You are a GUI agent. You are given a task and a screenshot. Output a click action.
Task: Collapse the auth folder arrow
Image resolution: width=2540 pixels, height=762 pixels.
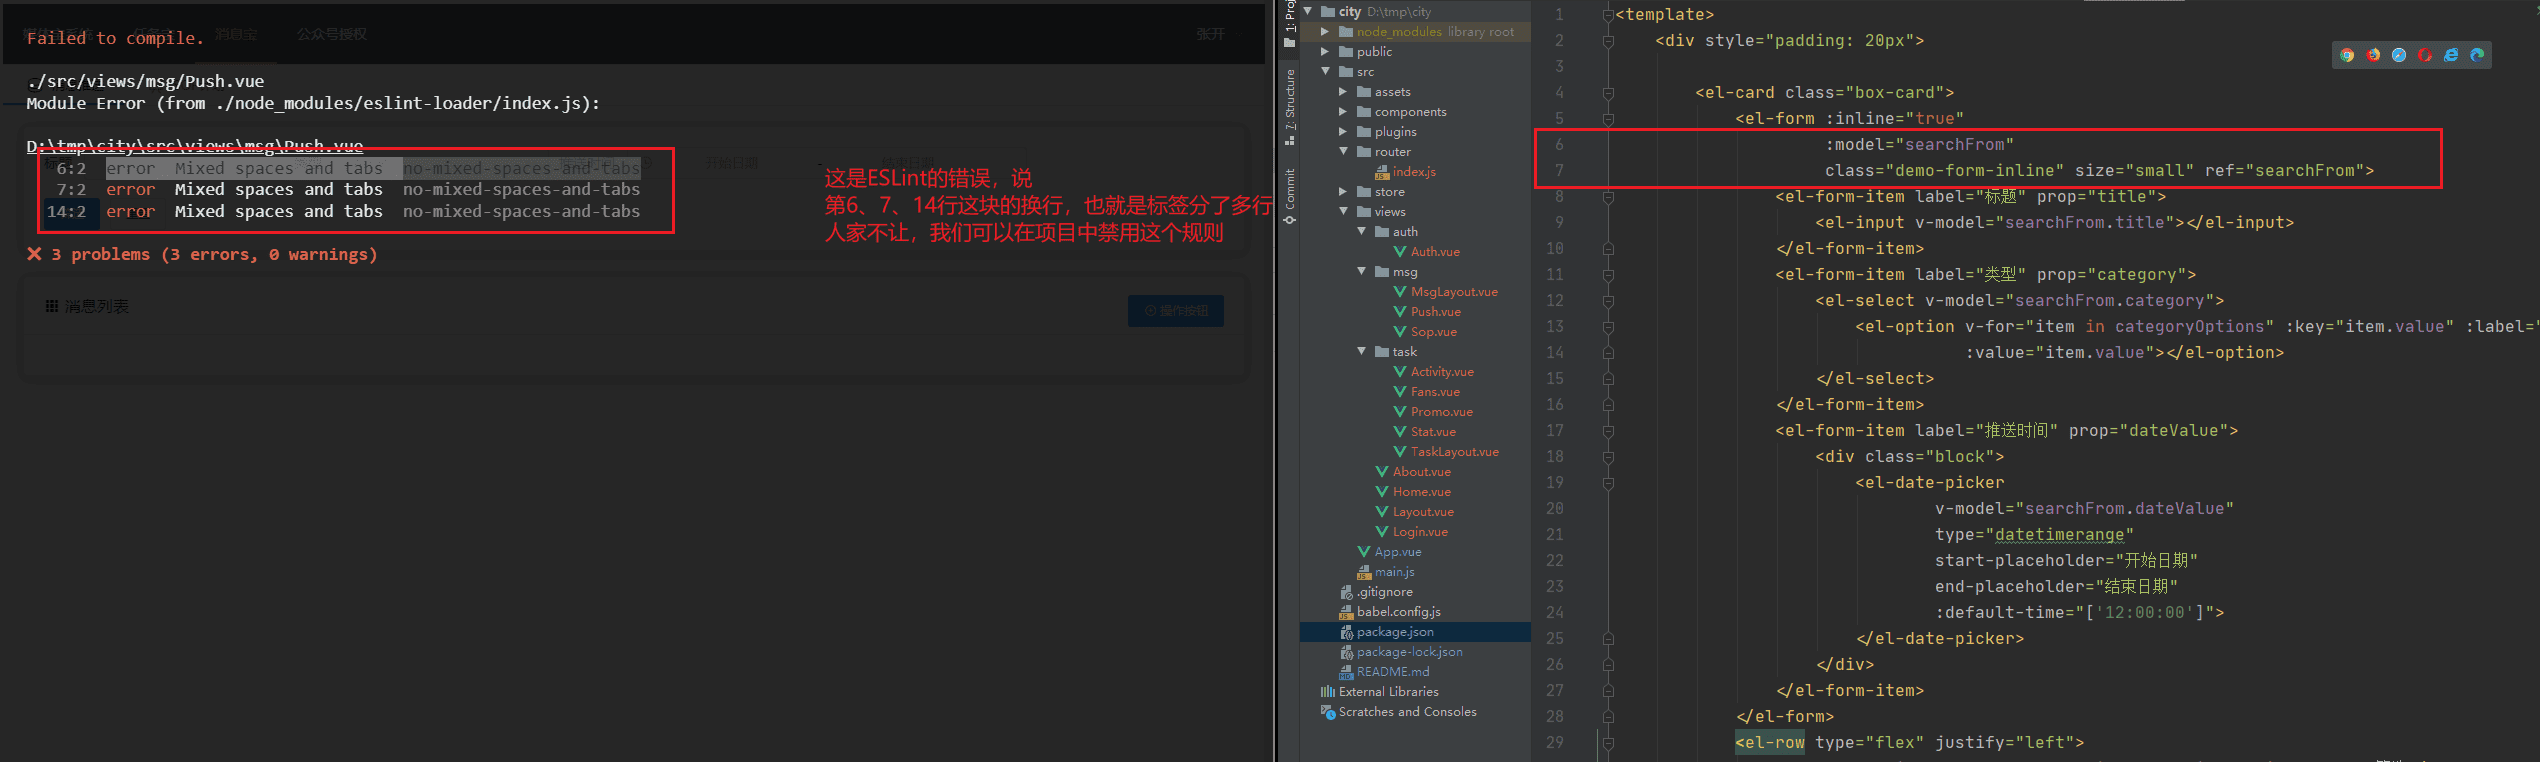pyautogui.click(x=1362, y=232)
